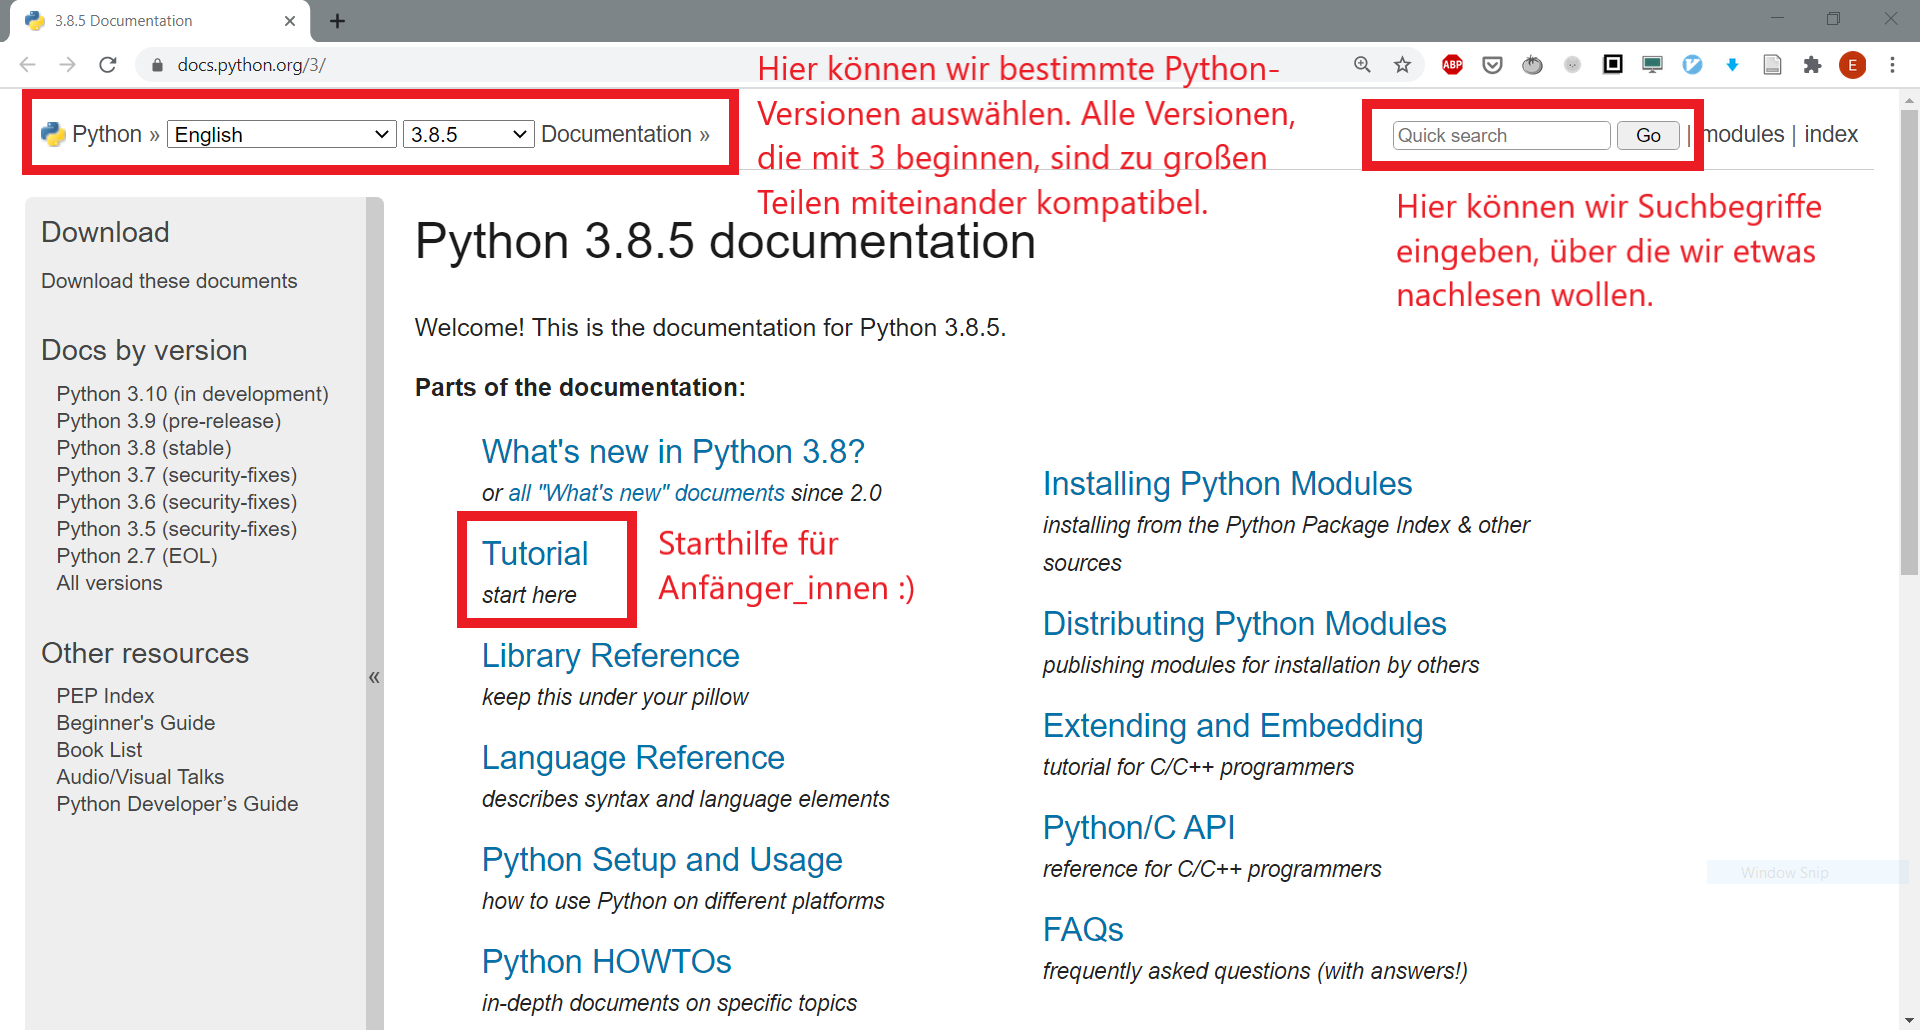Open the Extensions puzzle piece menu
This screenshot has height=1030, width=1920.
tap(1812, 65)
